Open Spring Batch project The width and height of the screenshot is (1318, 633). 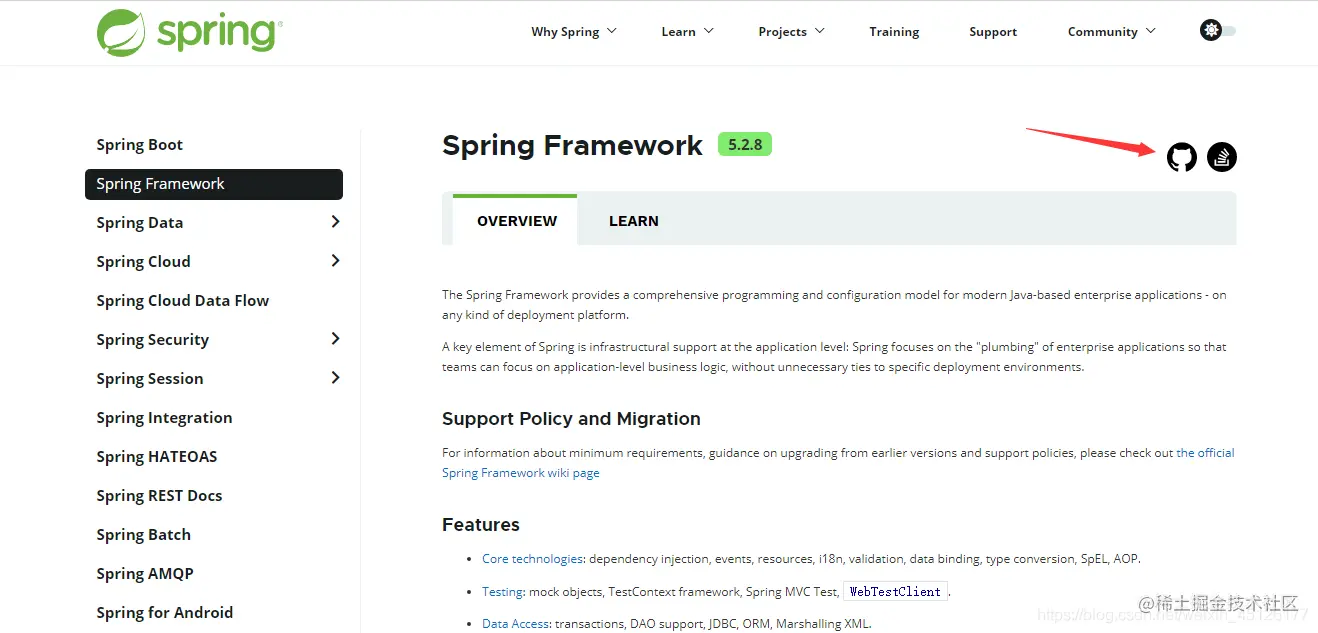[143, 535]
